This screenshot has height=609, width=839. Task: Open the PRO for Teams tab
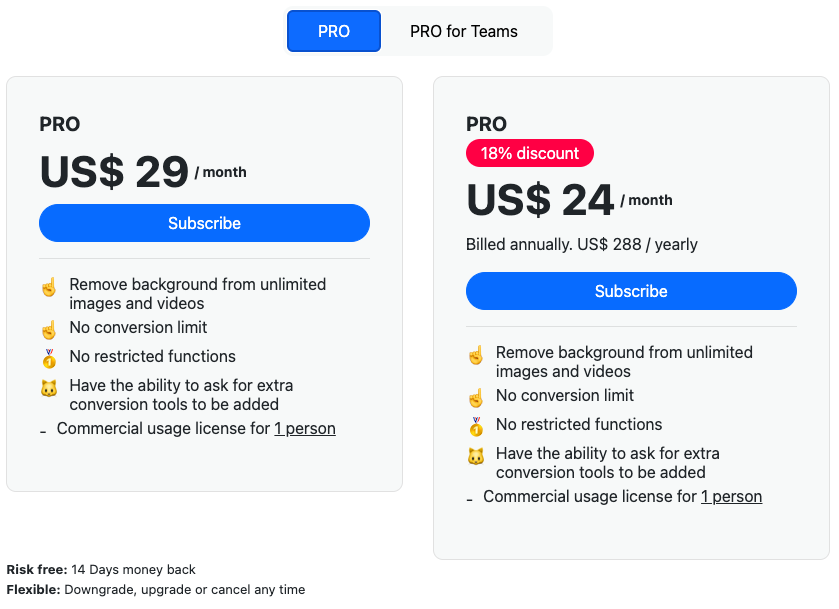[x=463, y=31]
